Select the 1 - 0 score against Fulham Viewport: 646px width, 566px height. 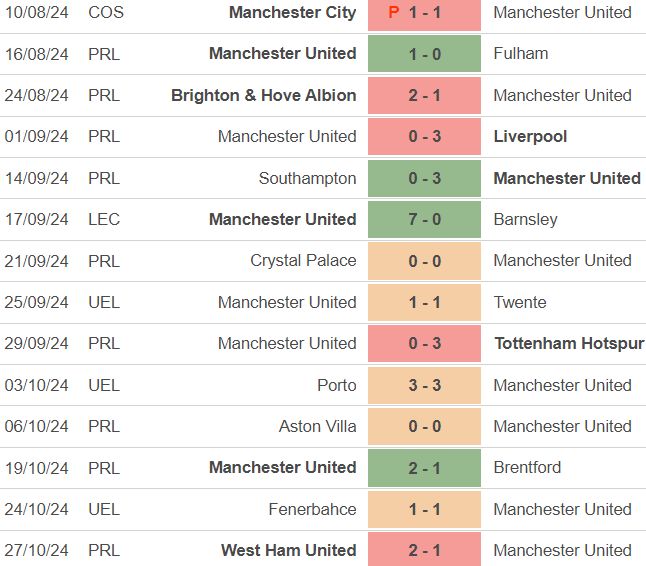[424, 54]
